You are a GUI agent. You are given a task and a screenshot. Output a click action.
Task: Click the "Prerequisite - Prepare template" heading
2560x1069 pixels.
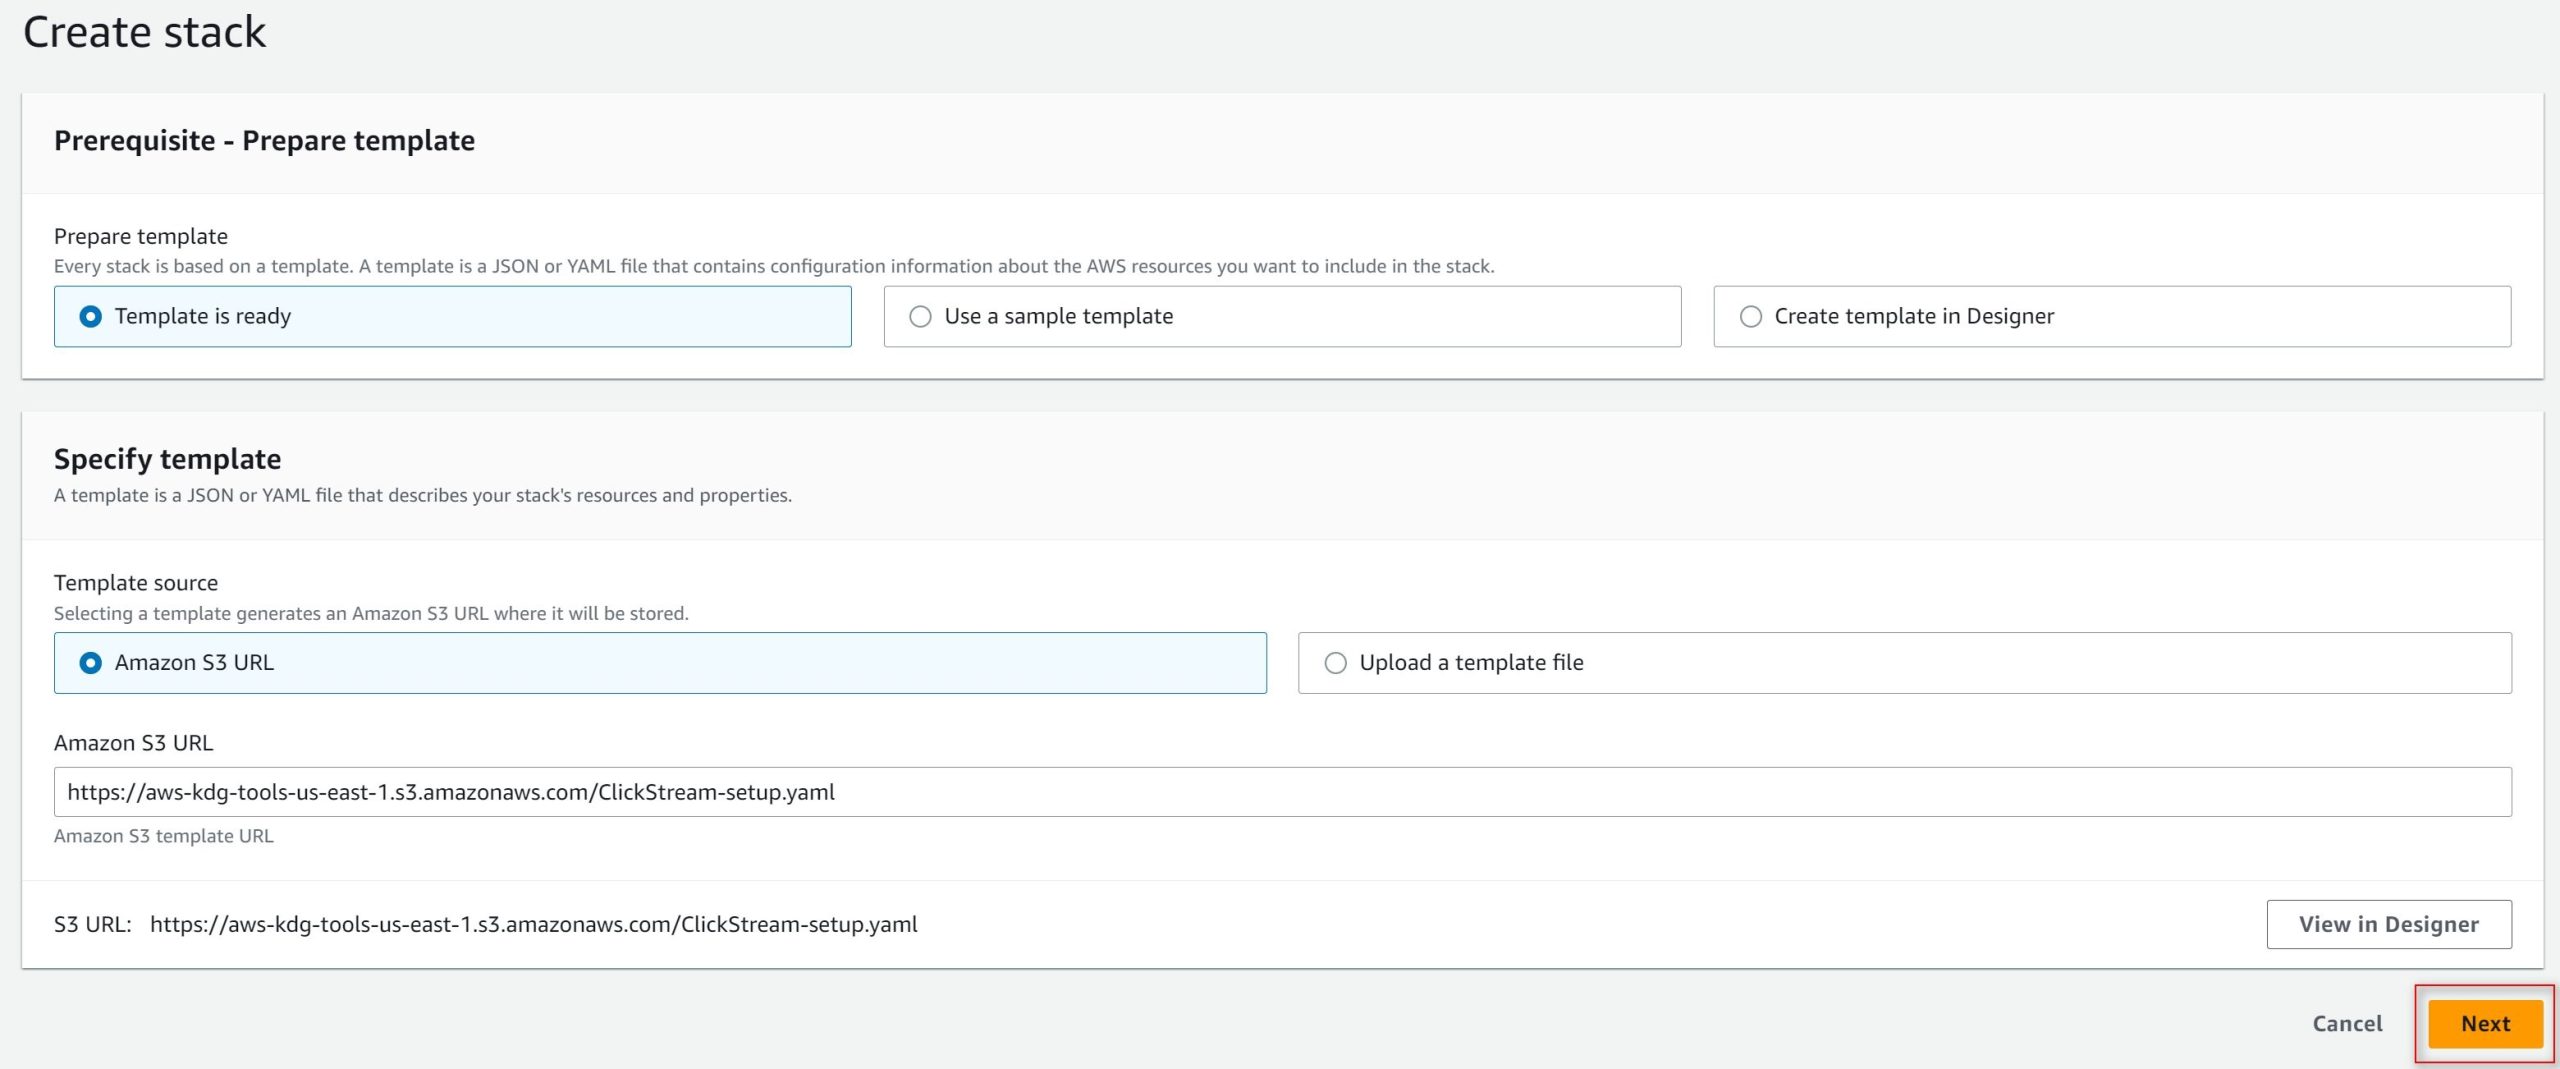(x=265, y=140)
